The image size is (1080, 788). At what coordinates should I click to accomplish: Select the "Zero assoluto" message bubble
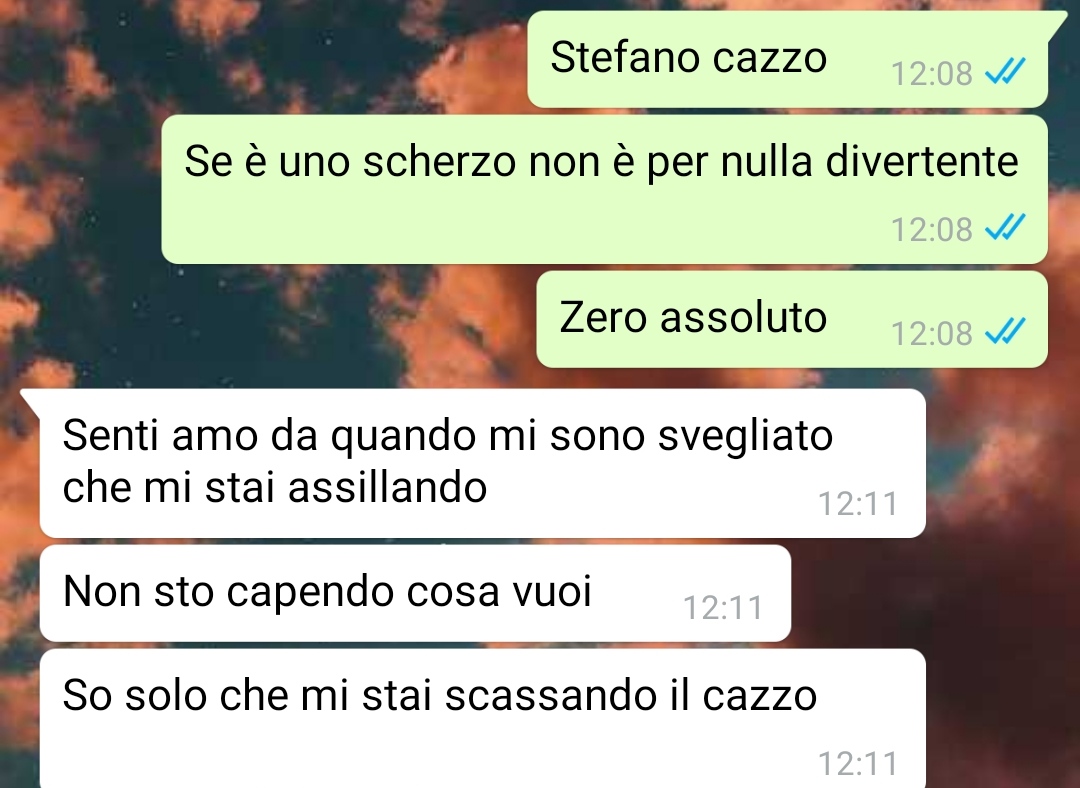[x=792, y=319]
